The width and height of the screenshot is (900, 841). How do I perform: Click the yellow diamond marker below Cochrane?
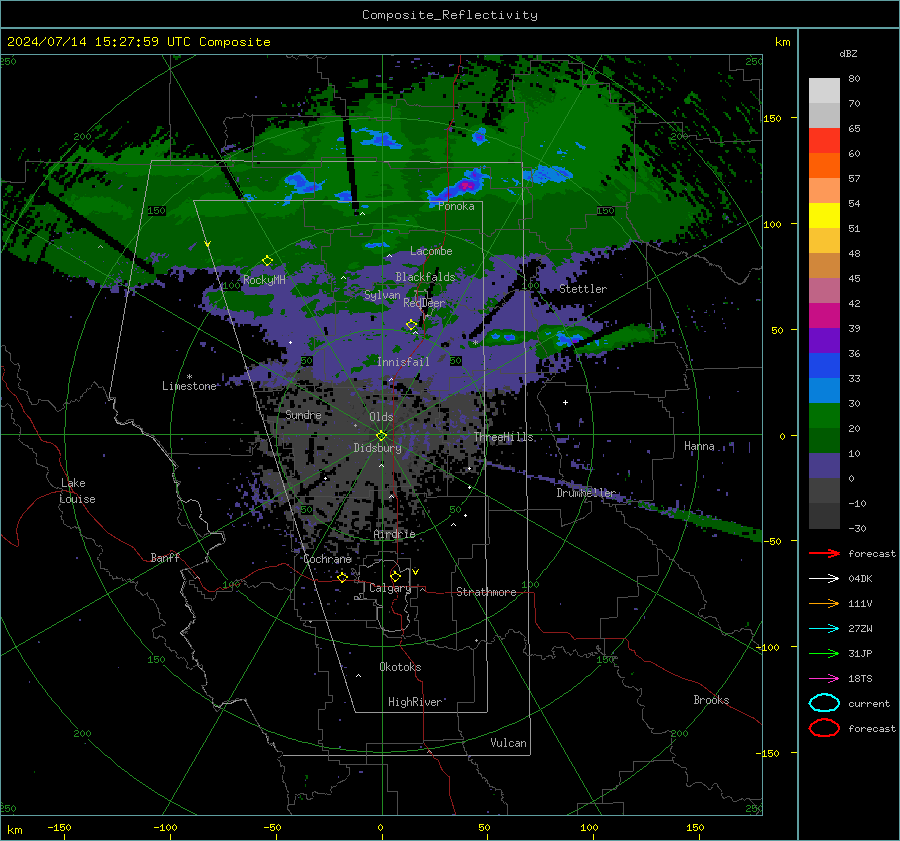pyautogui.click(x=343, y=577)
